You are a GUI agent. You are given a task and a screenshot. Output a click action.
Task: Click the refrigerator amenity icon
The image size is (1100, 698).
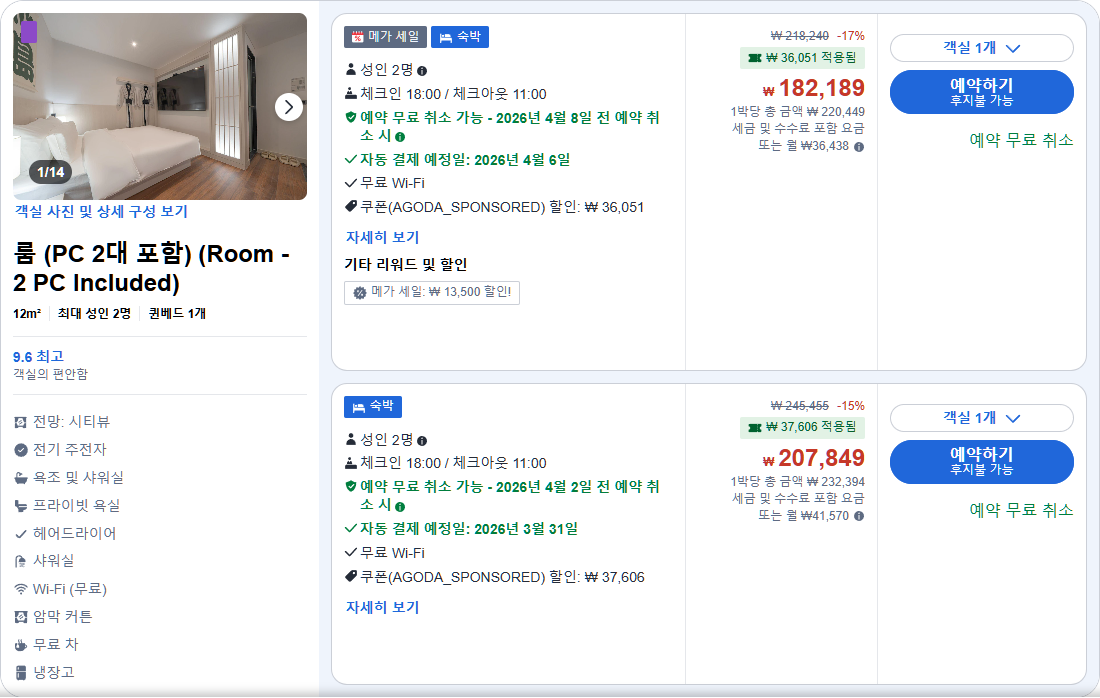coord(20,671)
